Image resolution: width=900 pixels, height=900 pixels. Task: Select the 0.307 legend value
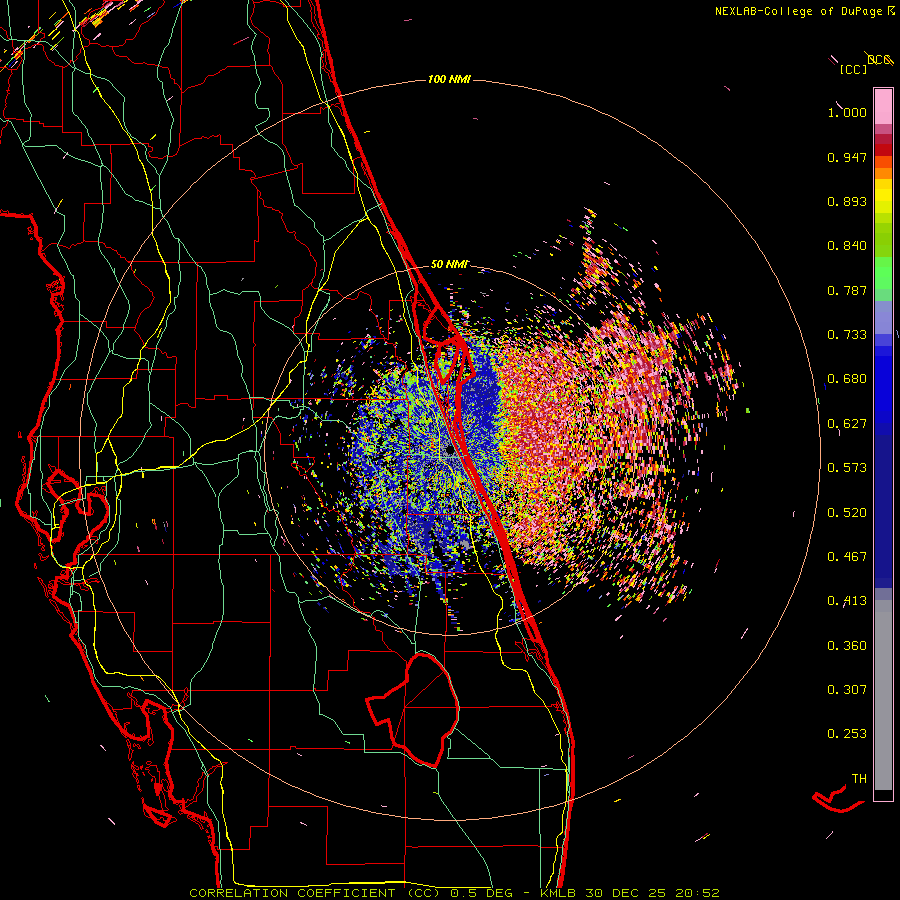(847, 690)
